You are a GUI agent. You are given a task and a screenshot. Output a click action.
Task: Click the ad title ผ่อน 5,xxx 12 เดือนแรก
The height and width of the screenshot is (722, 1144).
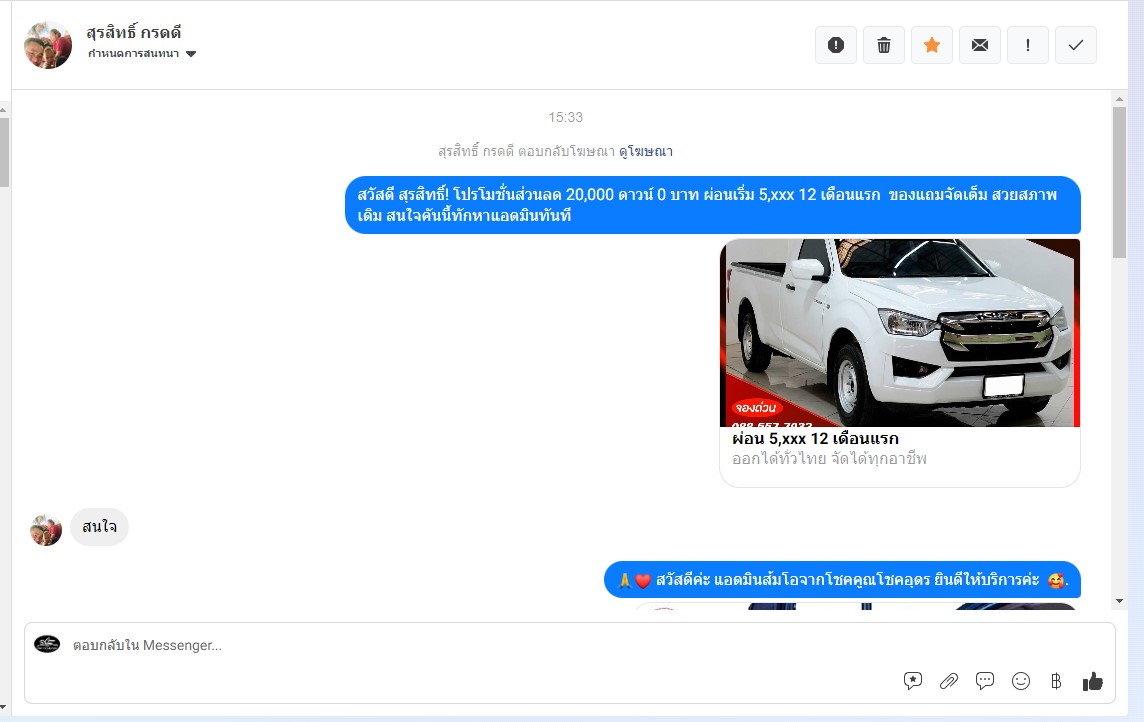815,439
